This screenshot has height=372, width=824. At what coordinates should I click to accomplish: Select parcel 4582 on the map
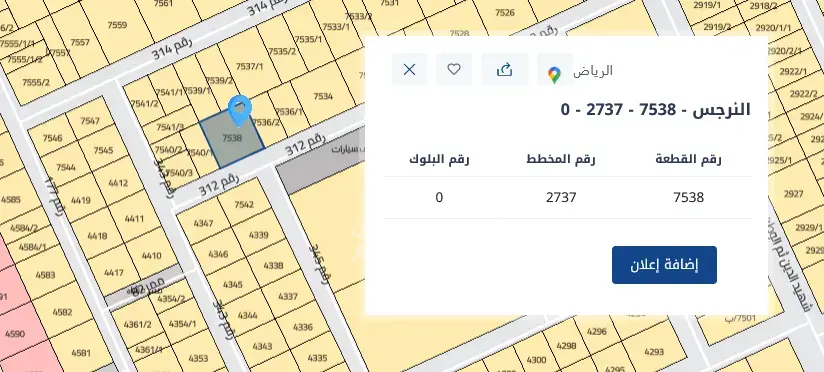click(x=62, y=312)
